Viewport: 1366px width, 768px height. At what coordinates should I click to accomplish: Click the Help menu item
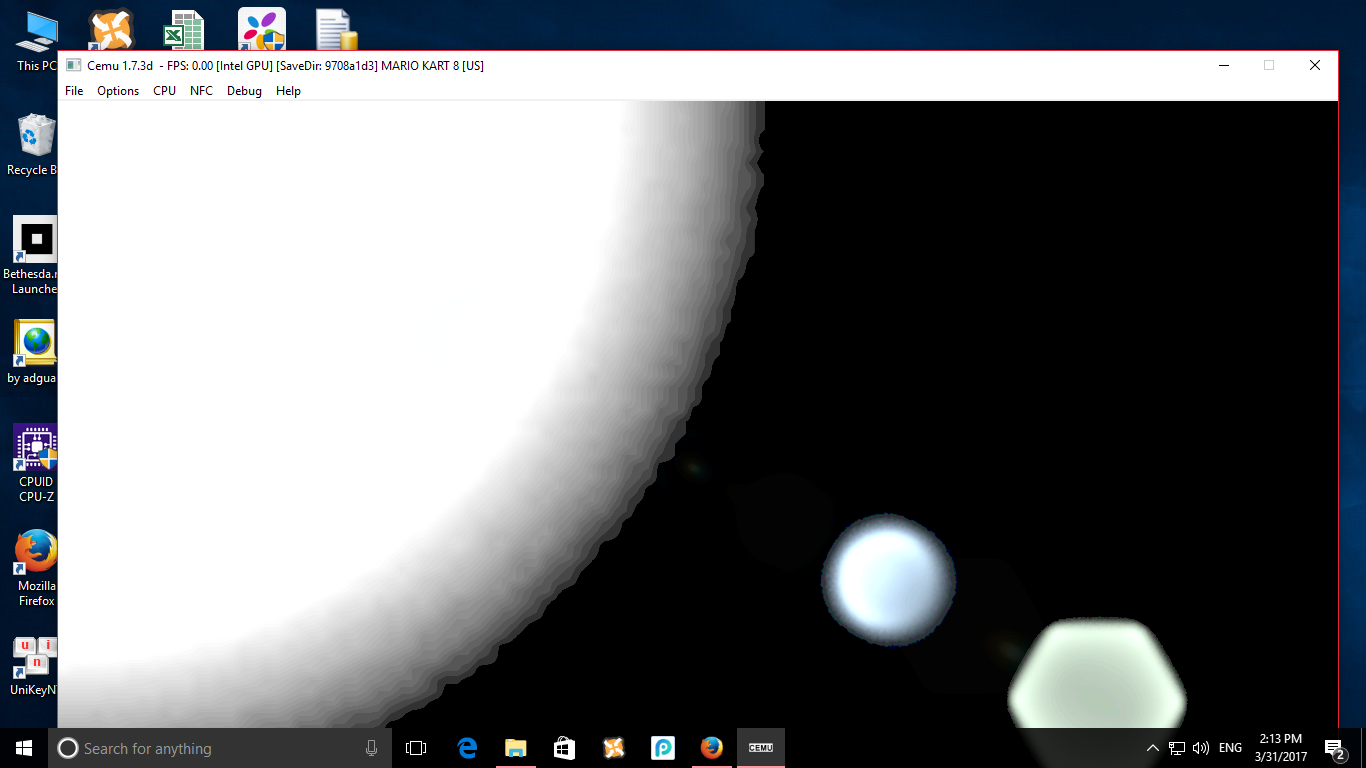pyautogui.click(x=288, y=91)
